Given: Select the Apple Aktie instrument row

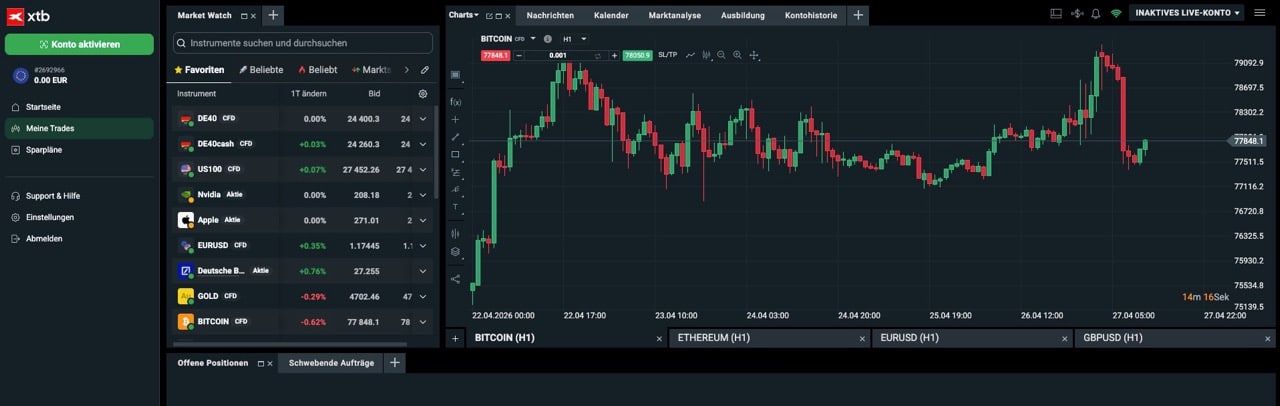Looking at the screenshot, I should pyautogui.click(x=303, y=220).
